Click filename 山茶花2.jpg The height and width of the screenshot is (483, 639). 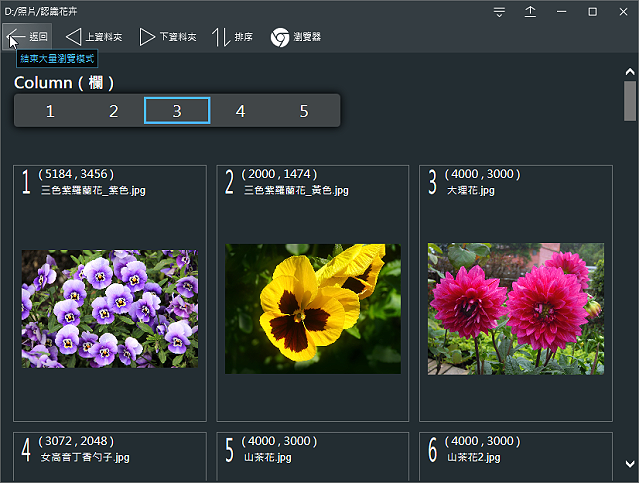tap(474, 457)
